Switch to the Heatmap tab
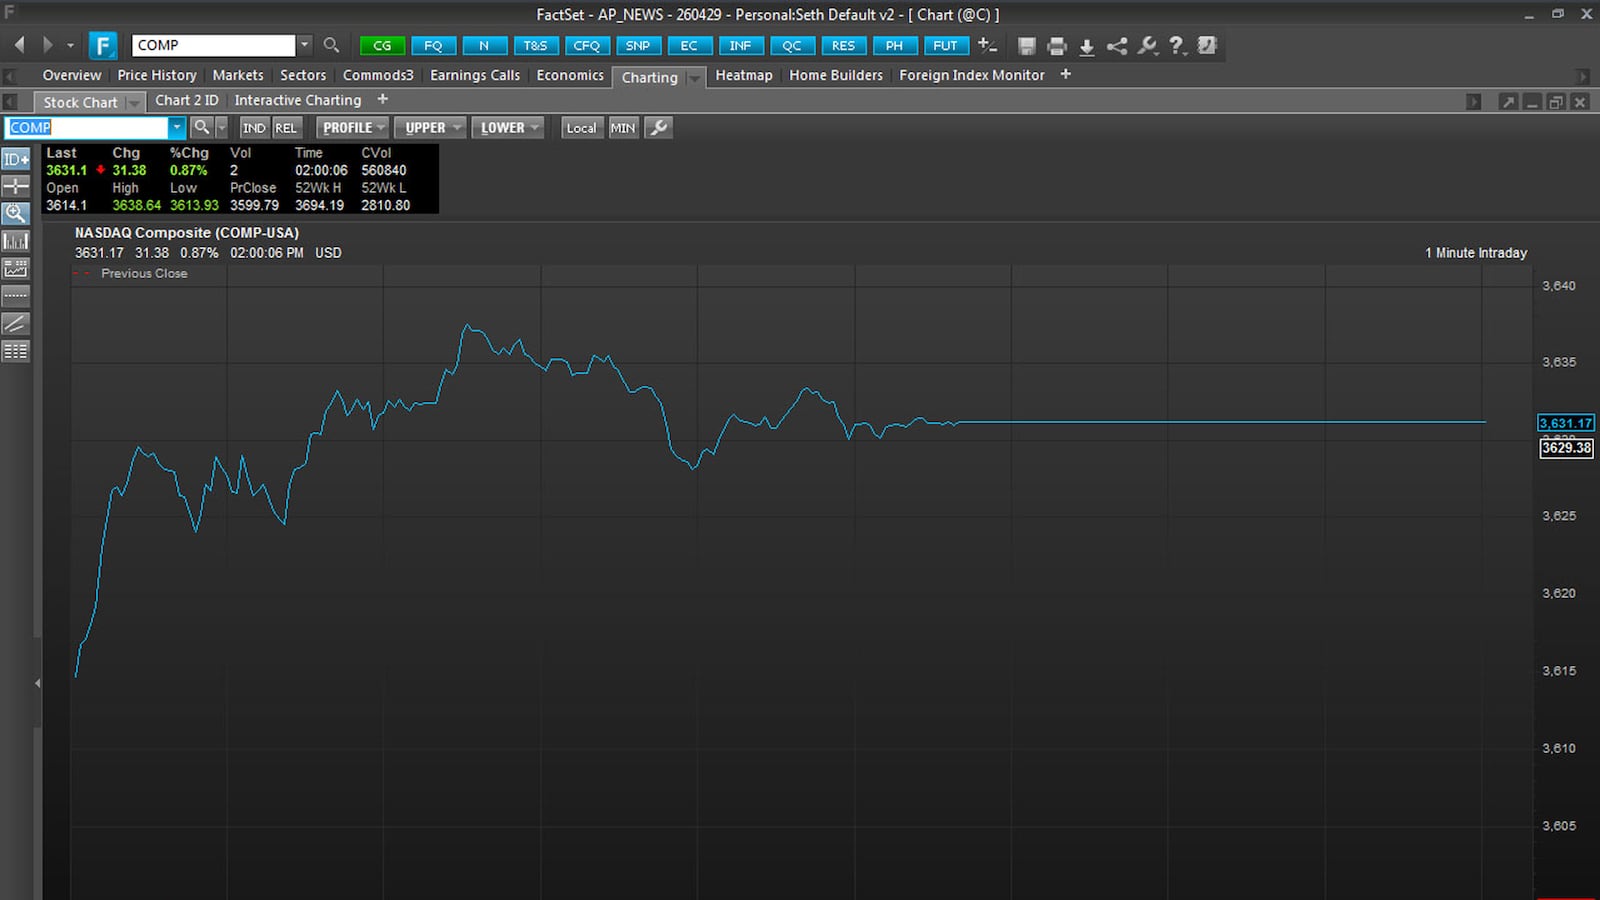This screenshot has width=1600, height=900. tap(744, 75)
